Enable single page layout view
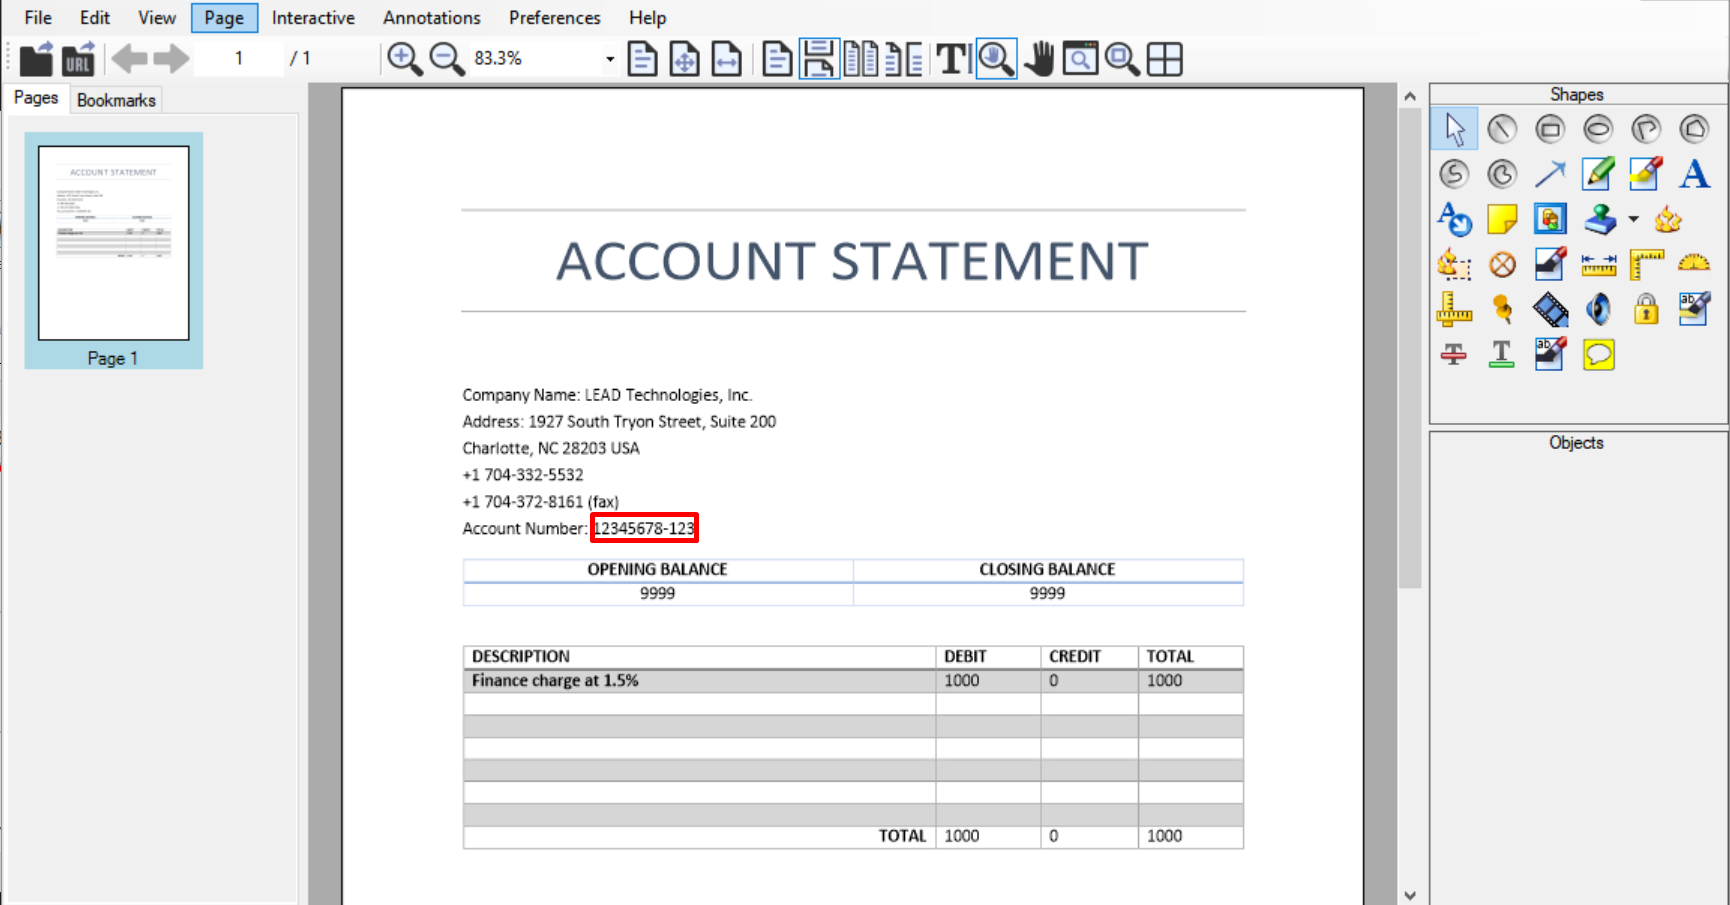This screenshot has height=905, width=1730. (x=777, y=58)
